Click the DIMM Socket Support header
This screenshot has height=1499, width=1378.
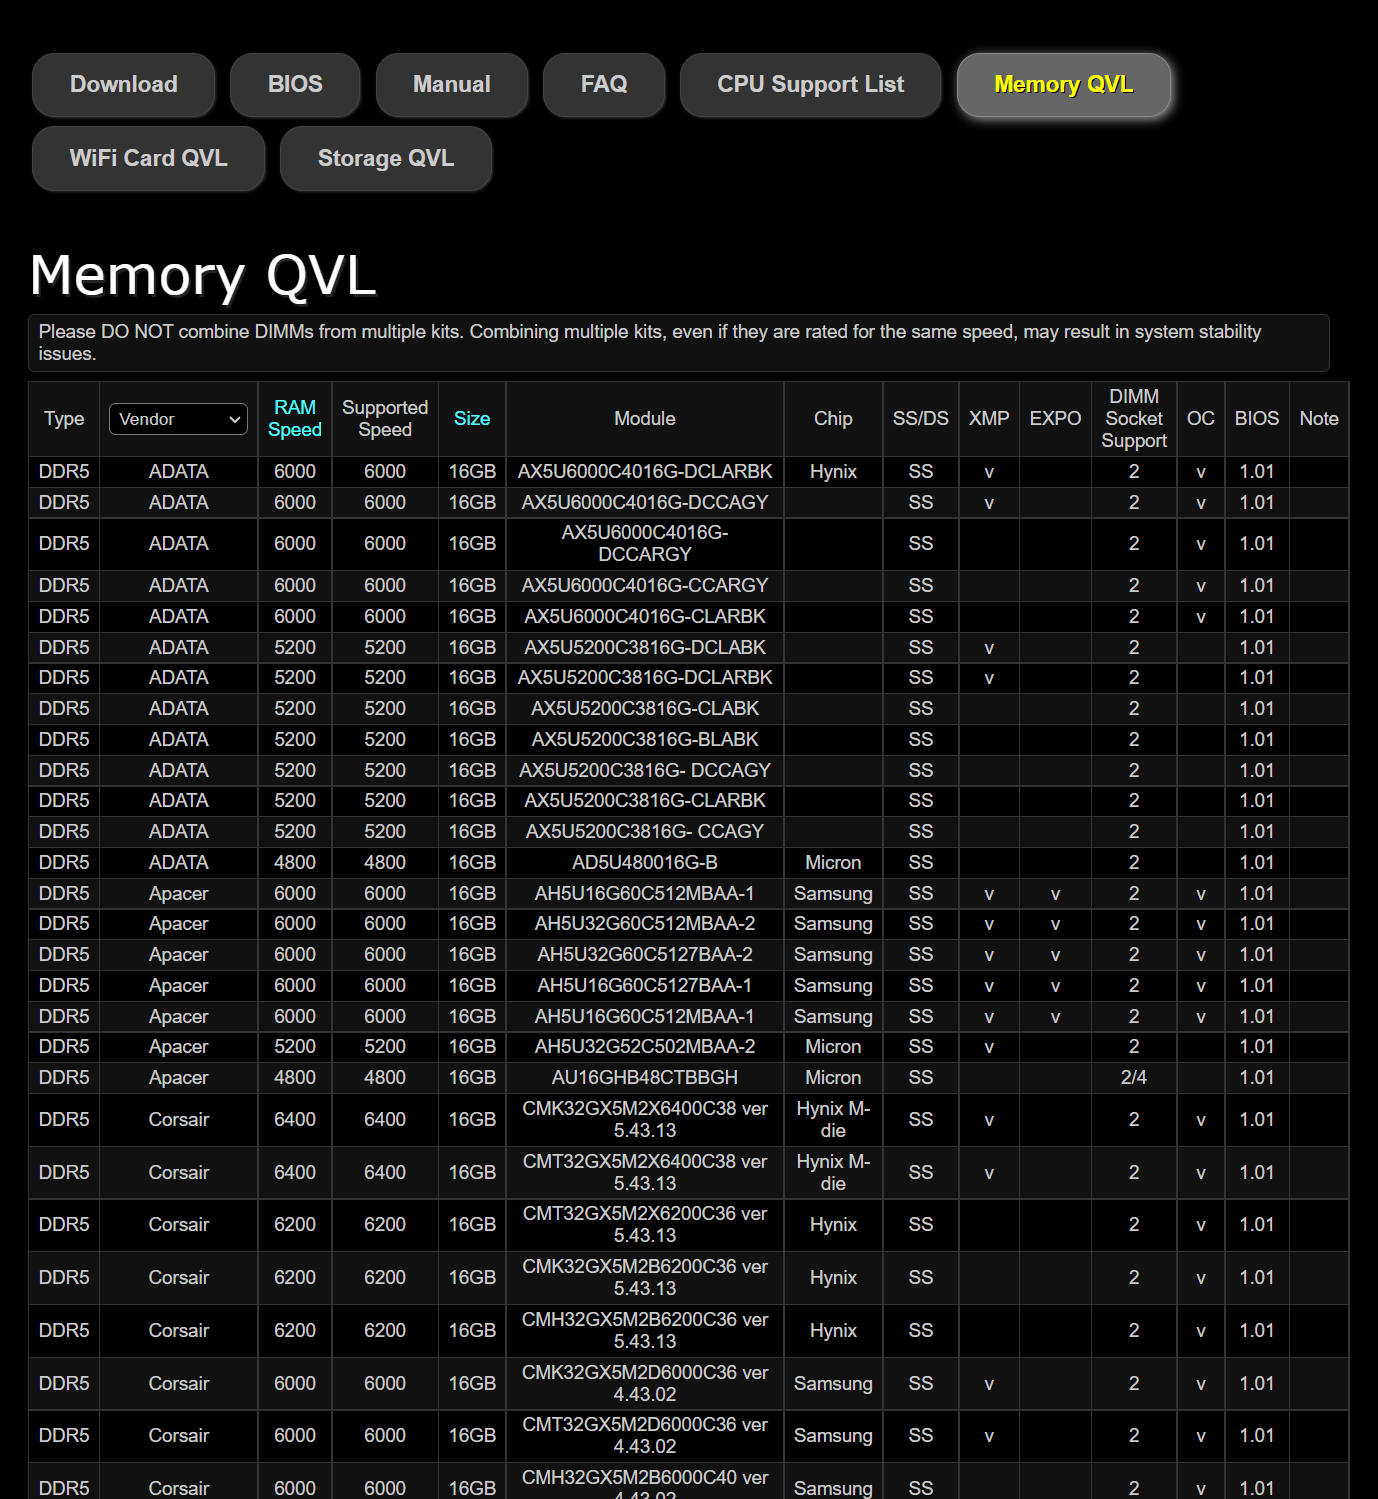click(1134, 419)
